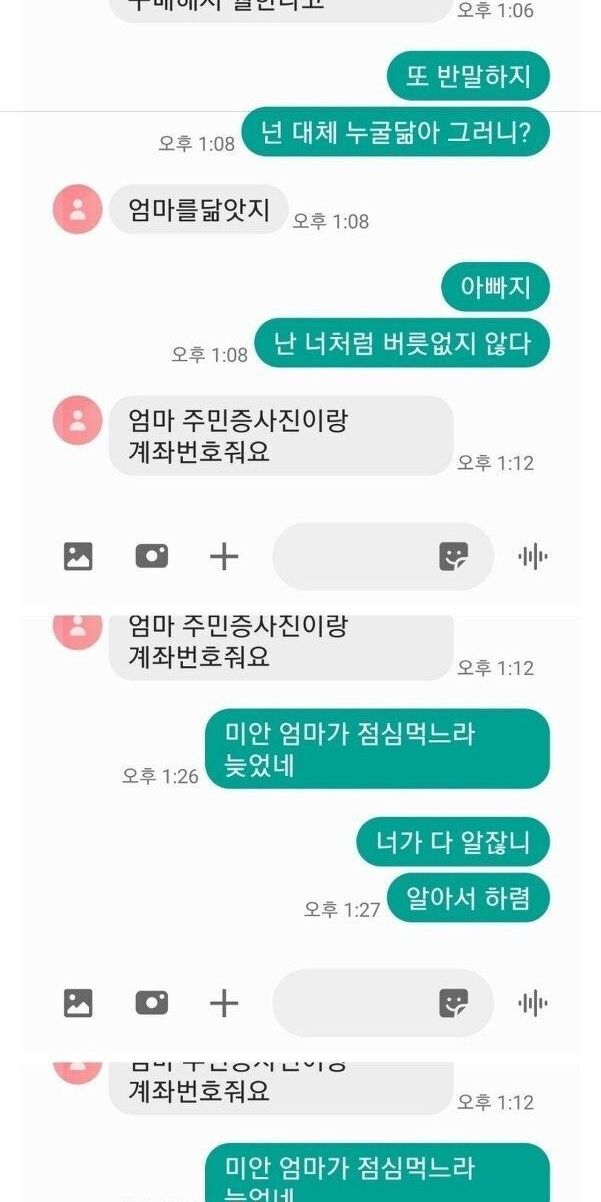Viewport: 601px width, 1202px height.
Task: Tap camera icon in toolbar above 점심먹느라 message
Action: coord(152,556)
